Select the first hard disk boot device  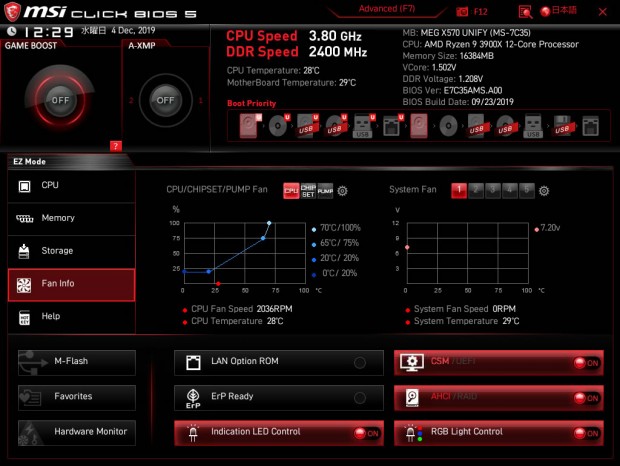[x=250, y=126]
